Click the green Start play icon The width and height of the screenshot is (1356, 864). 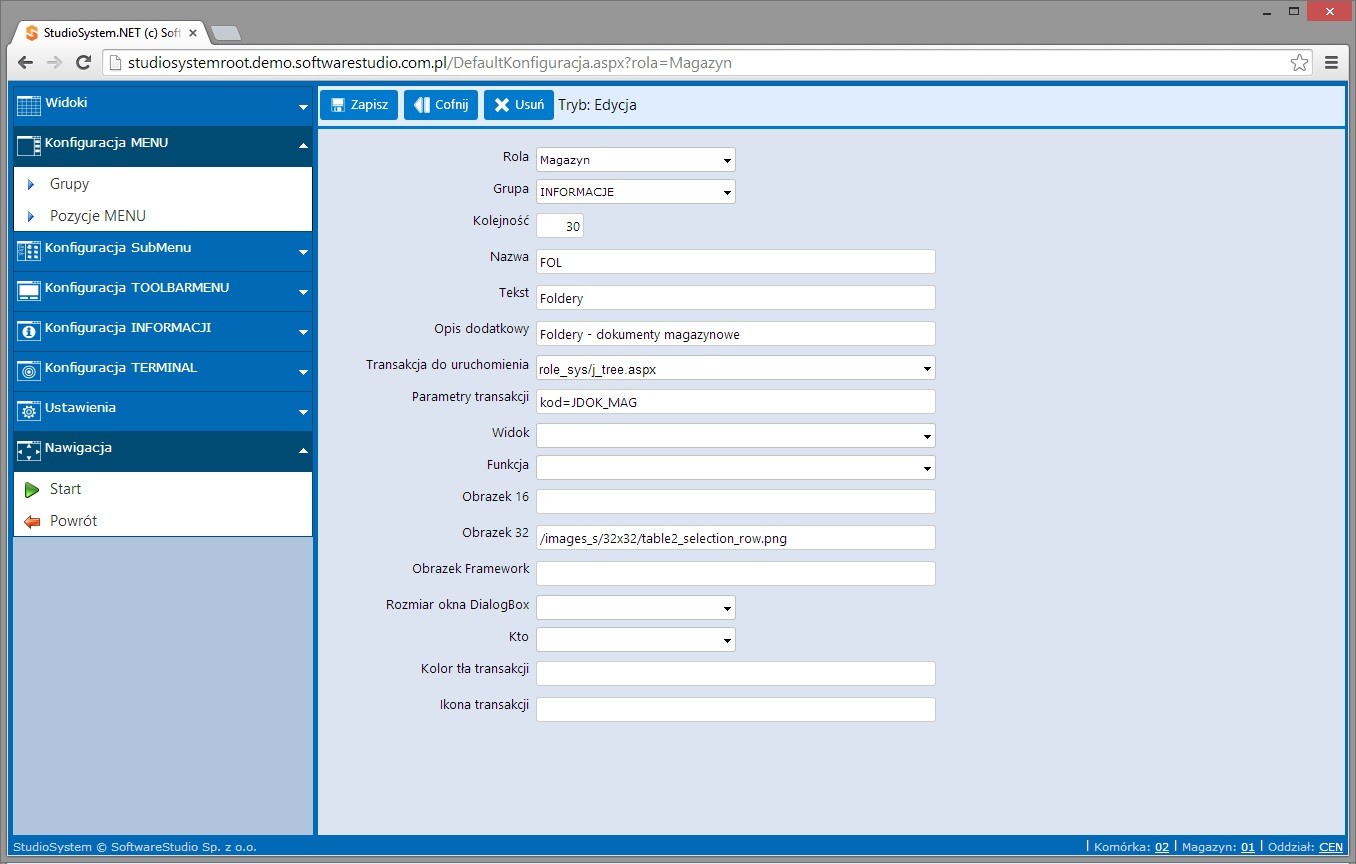(x=32, y=489)
